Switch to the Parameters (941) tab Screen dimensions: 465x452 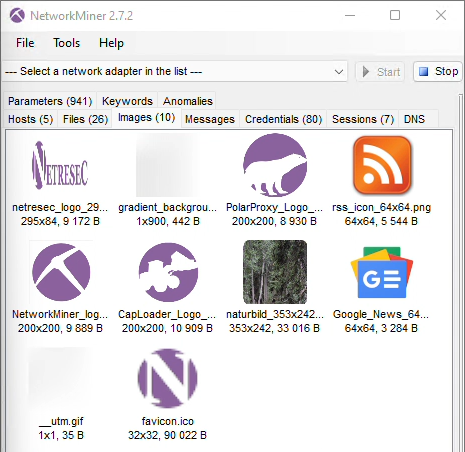(x=50, y=101)
